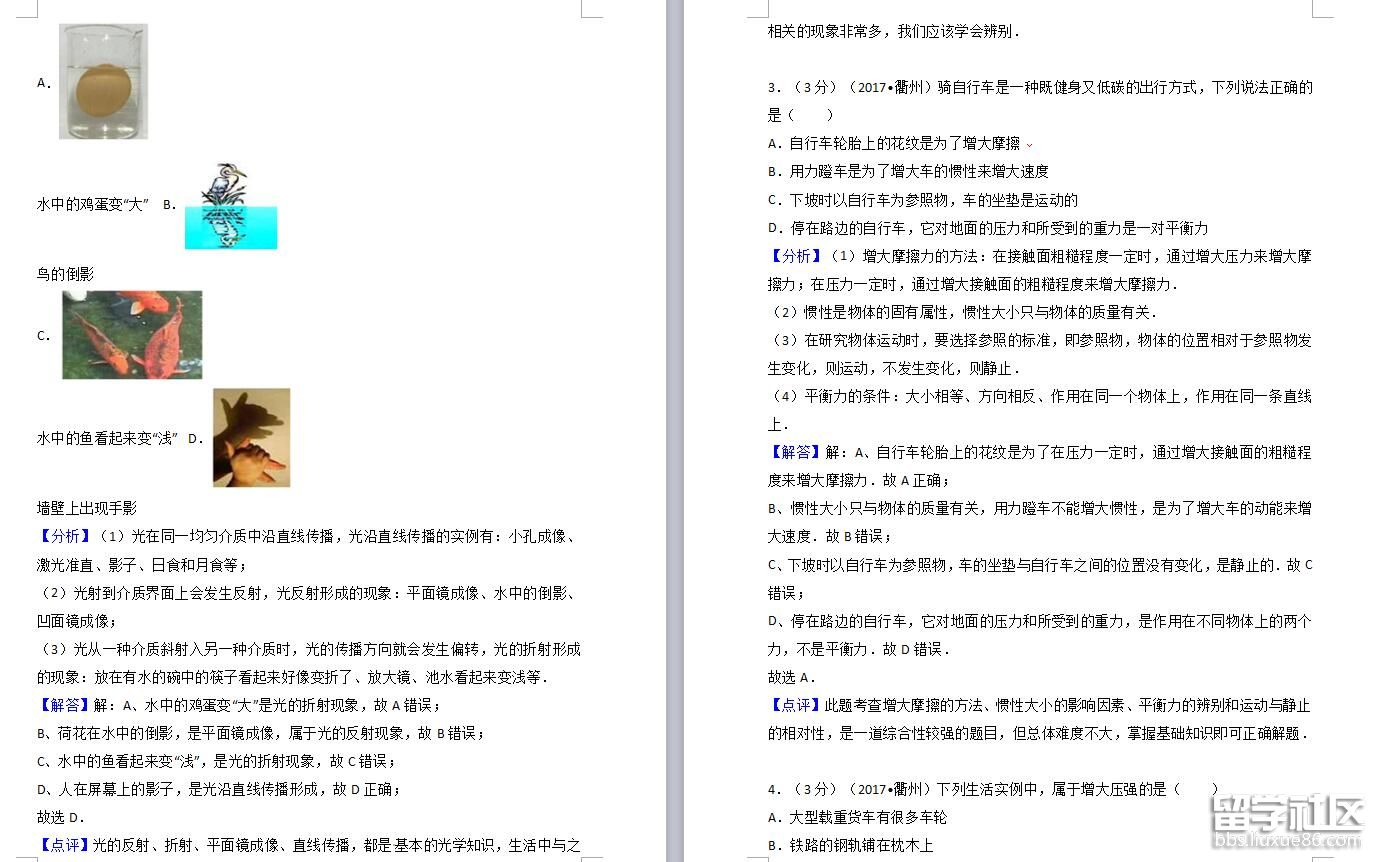
Task: Click the 【点评】 label on right page
Action: 796,705
